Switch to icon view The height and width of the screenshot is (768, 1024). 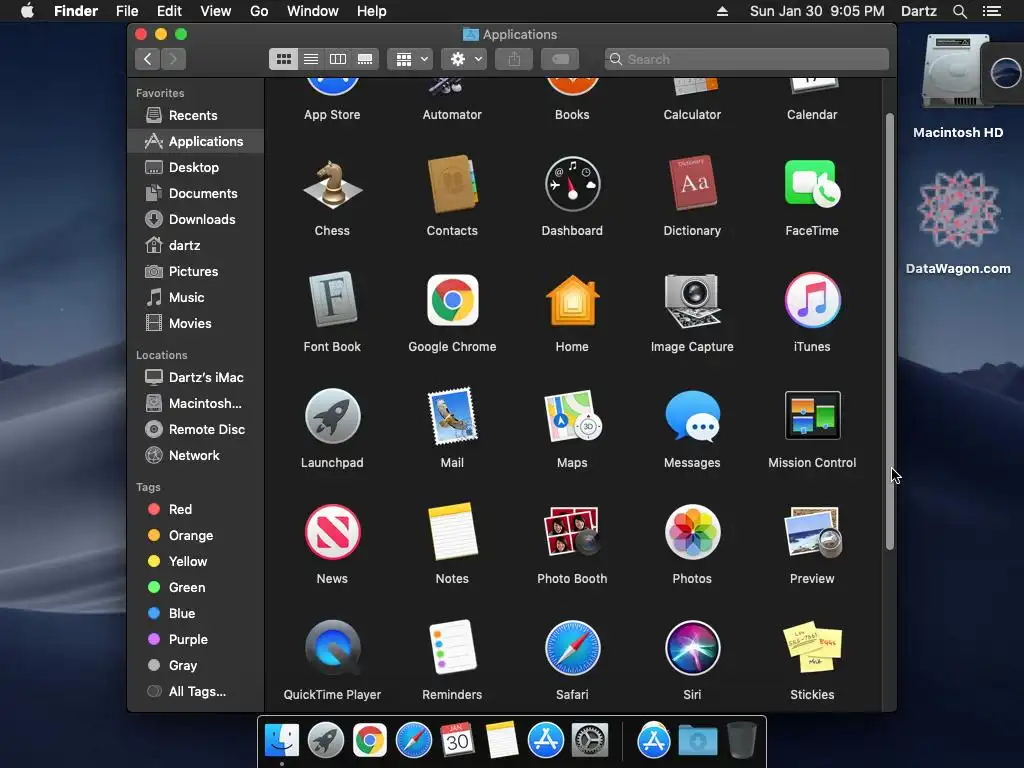(283, 59)
